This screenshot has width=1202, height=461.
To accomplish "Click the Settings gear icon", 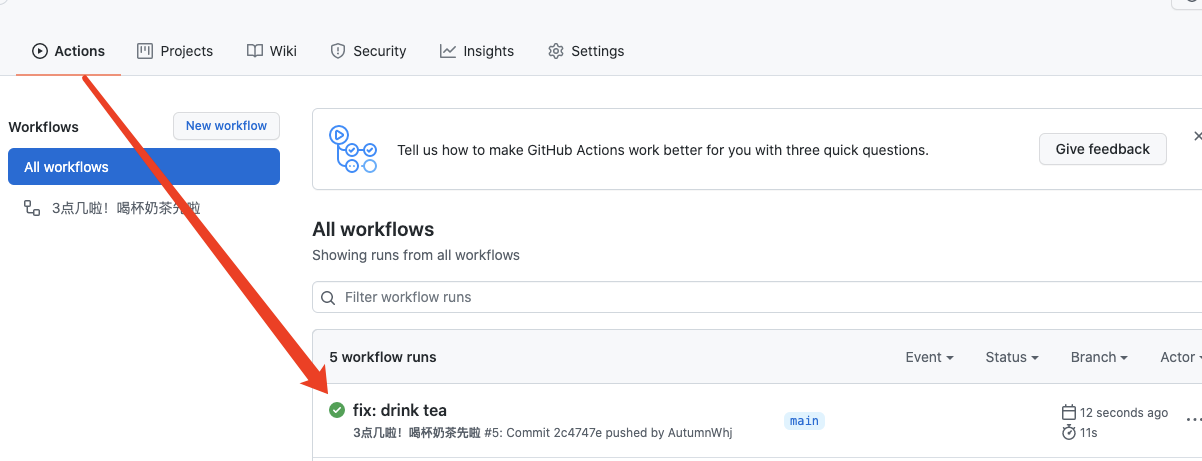I will click(556, 51).
